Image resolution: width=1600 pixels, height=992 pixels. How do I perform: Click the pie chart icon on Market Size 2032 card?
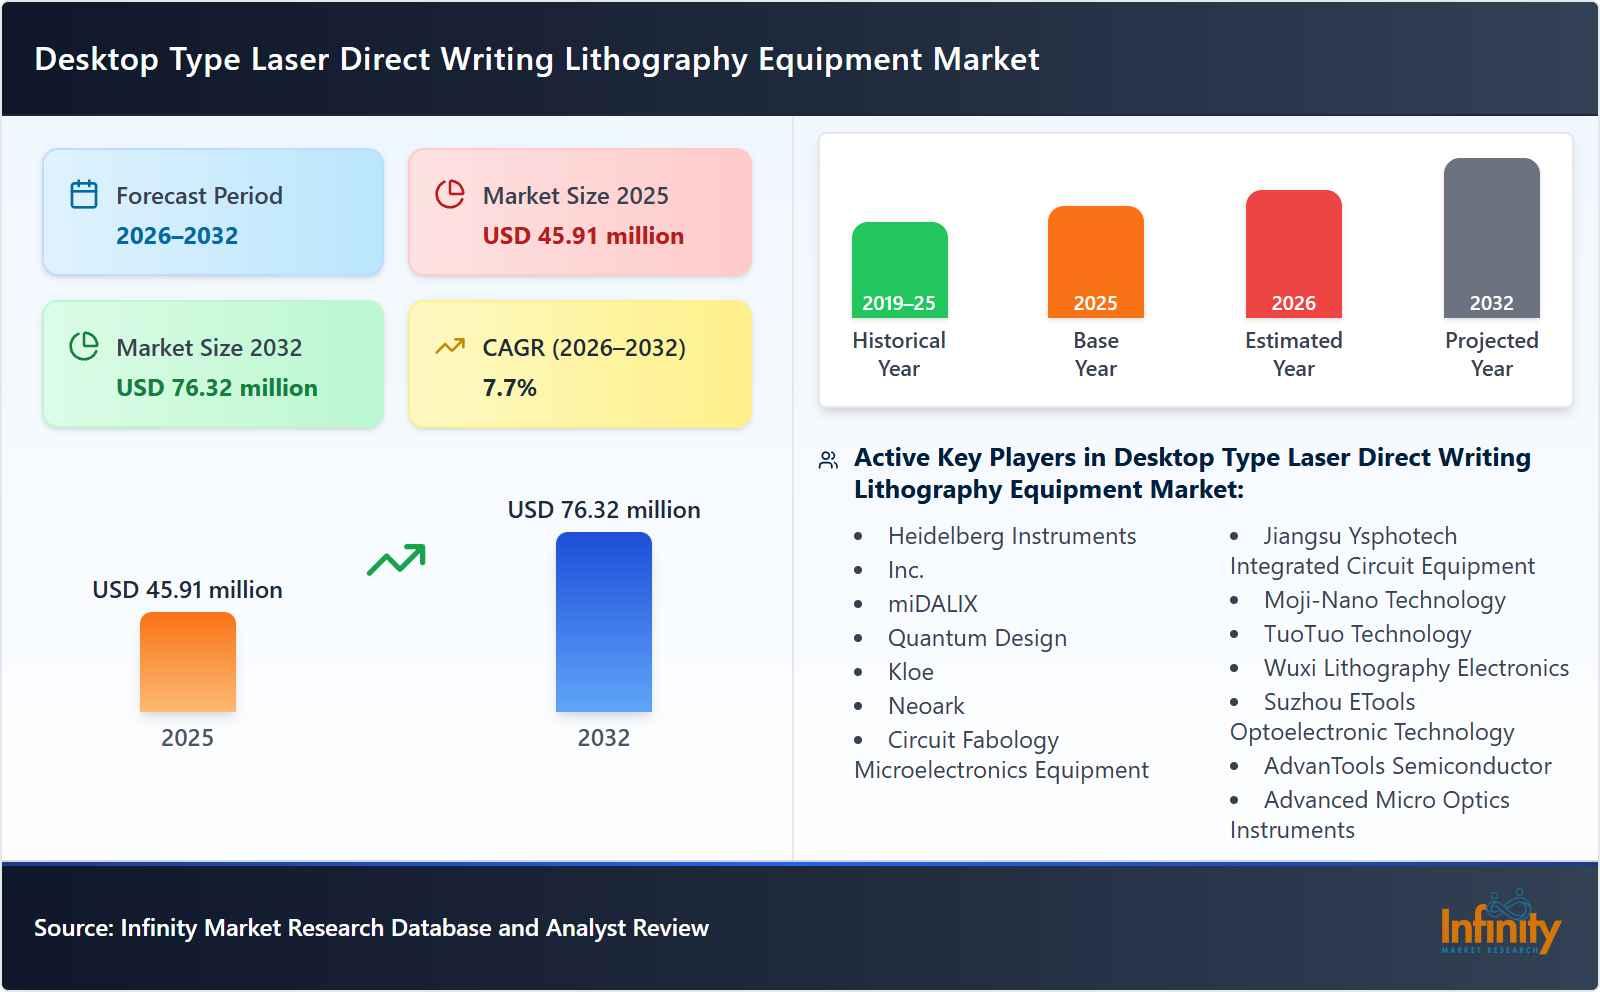click(x=84, y=348)
